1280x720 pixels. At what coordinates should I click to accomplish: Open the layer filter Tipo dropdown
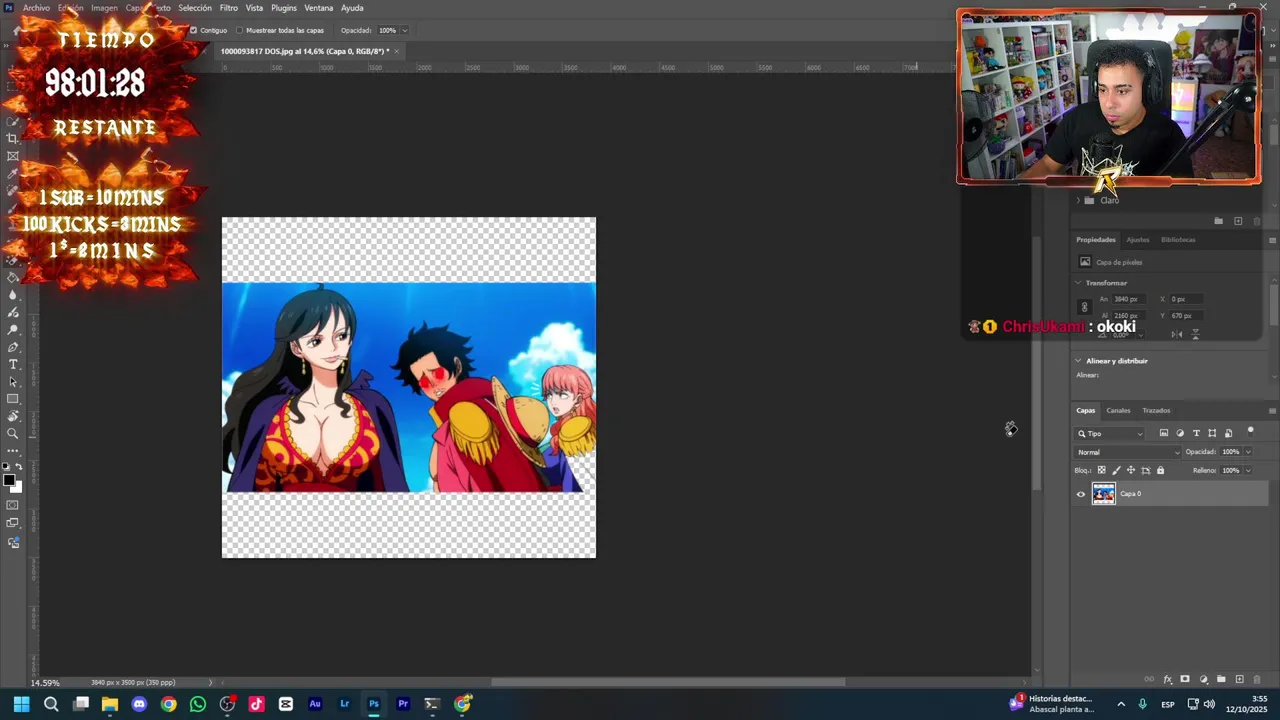tap(1110, 434)
